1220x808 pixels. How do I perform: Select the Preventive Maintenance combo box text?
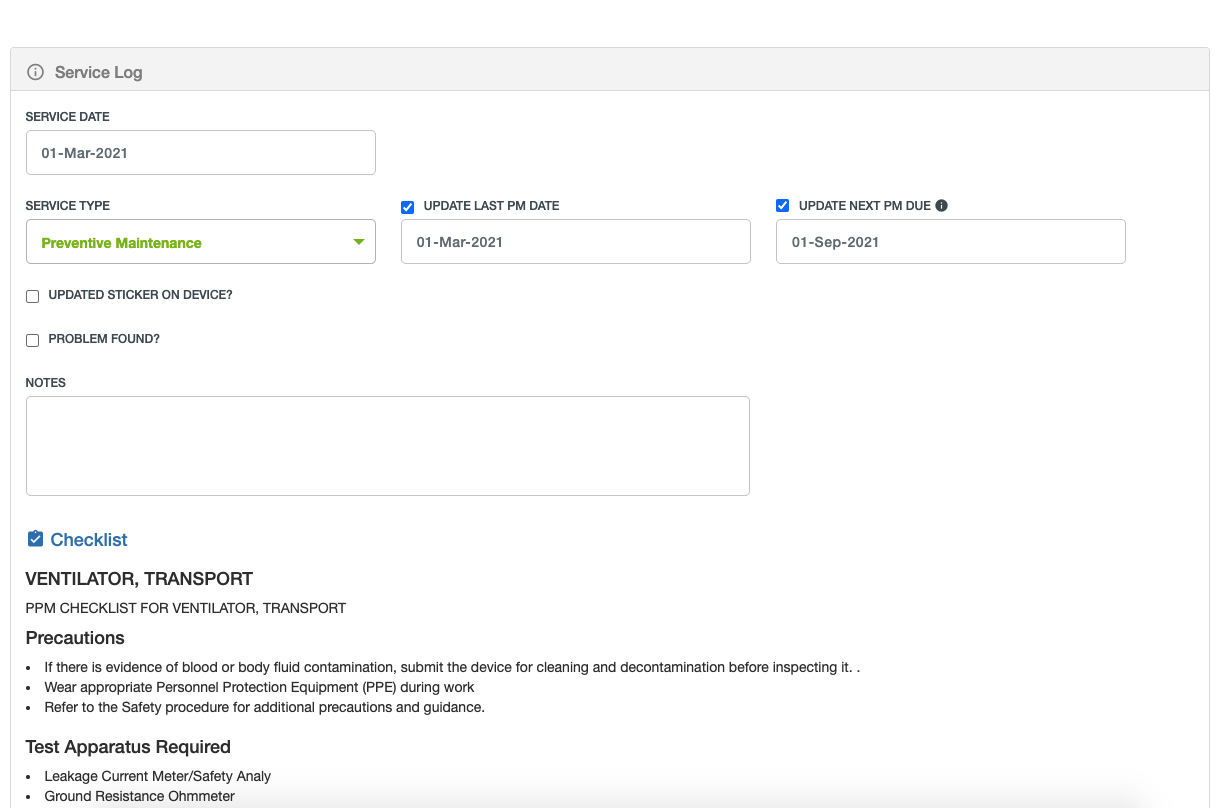[121, 243]
